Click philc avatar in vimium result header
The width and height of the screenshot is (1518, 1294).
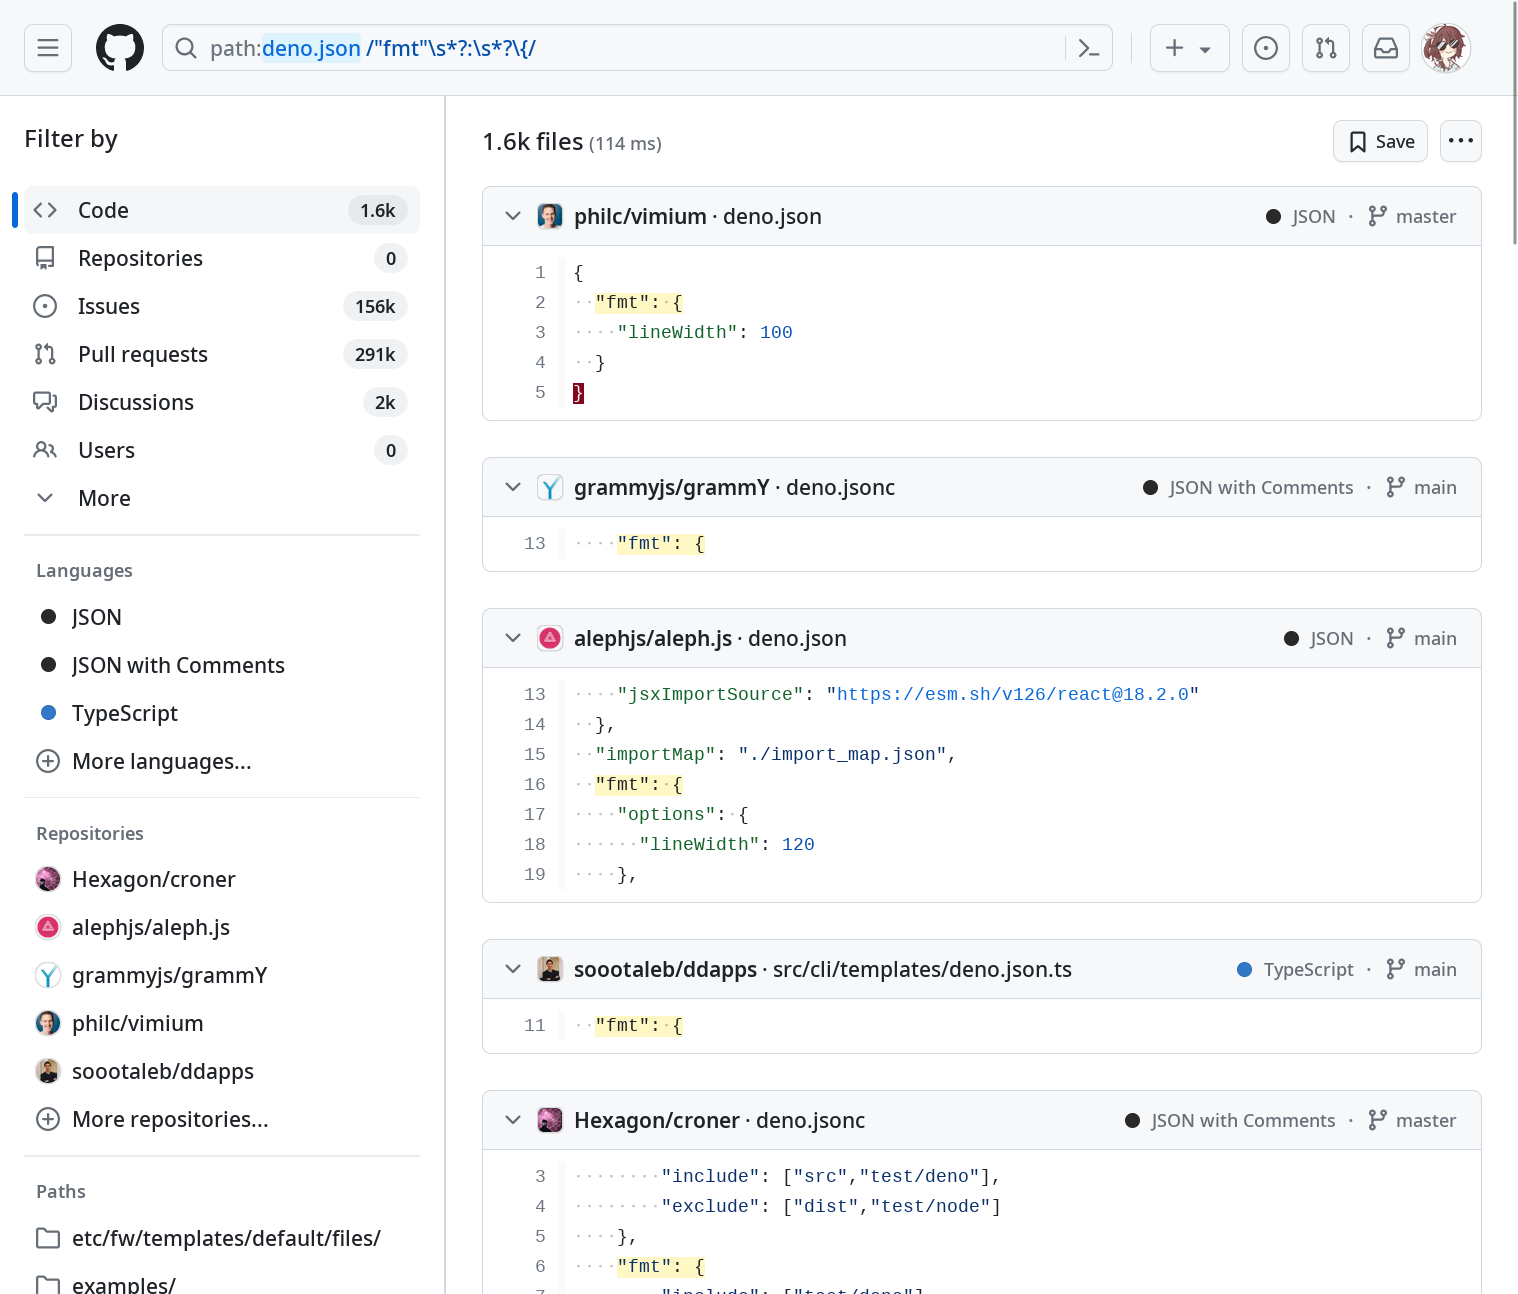550,216
